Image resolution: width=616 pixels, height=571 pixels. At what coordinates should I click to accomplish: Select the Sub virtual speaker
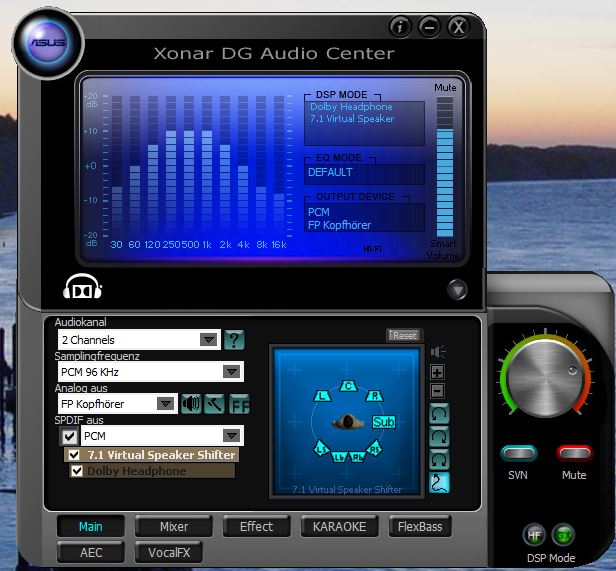[384, 422]
